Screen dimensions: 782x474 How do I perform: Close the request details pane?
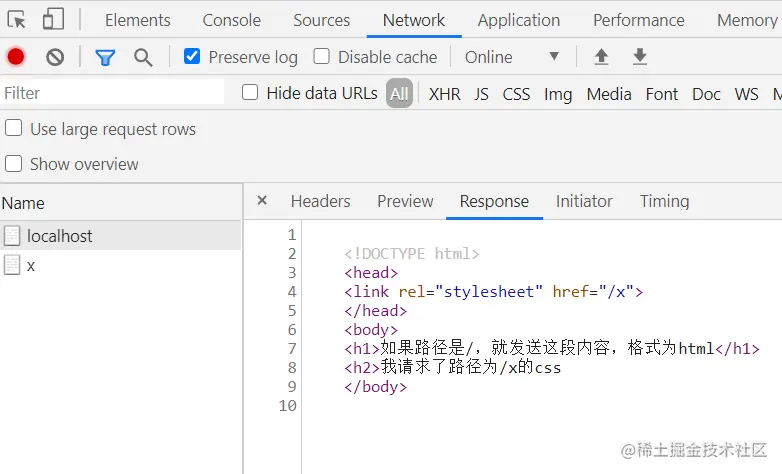click(262, 200)
